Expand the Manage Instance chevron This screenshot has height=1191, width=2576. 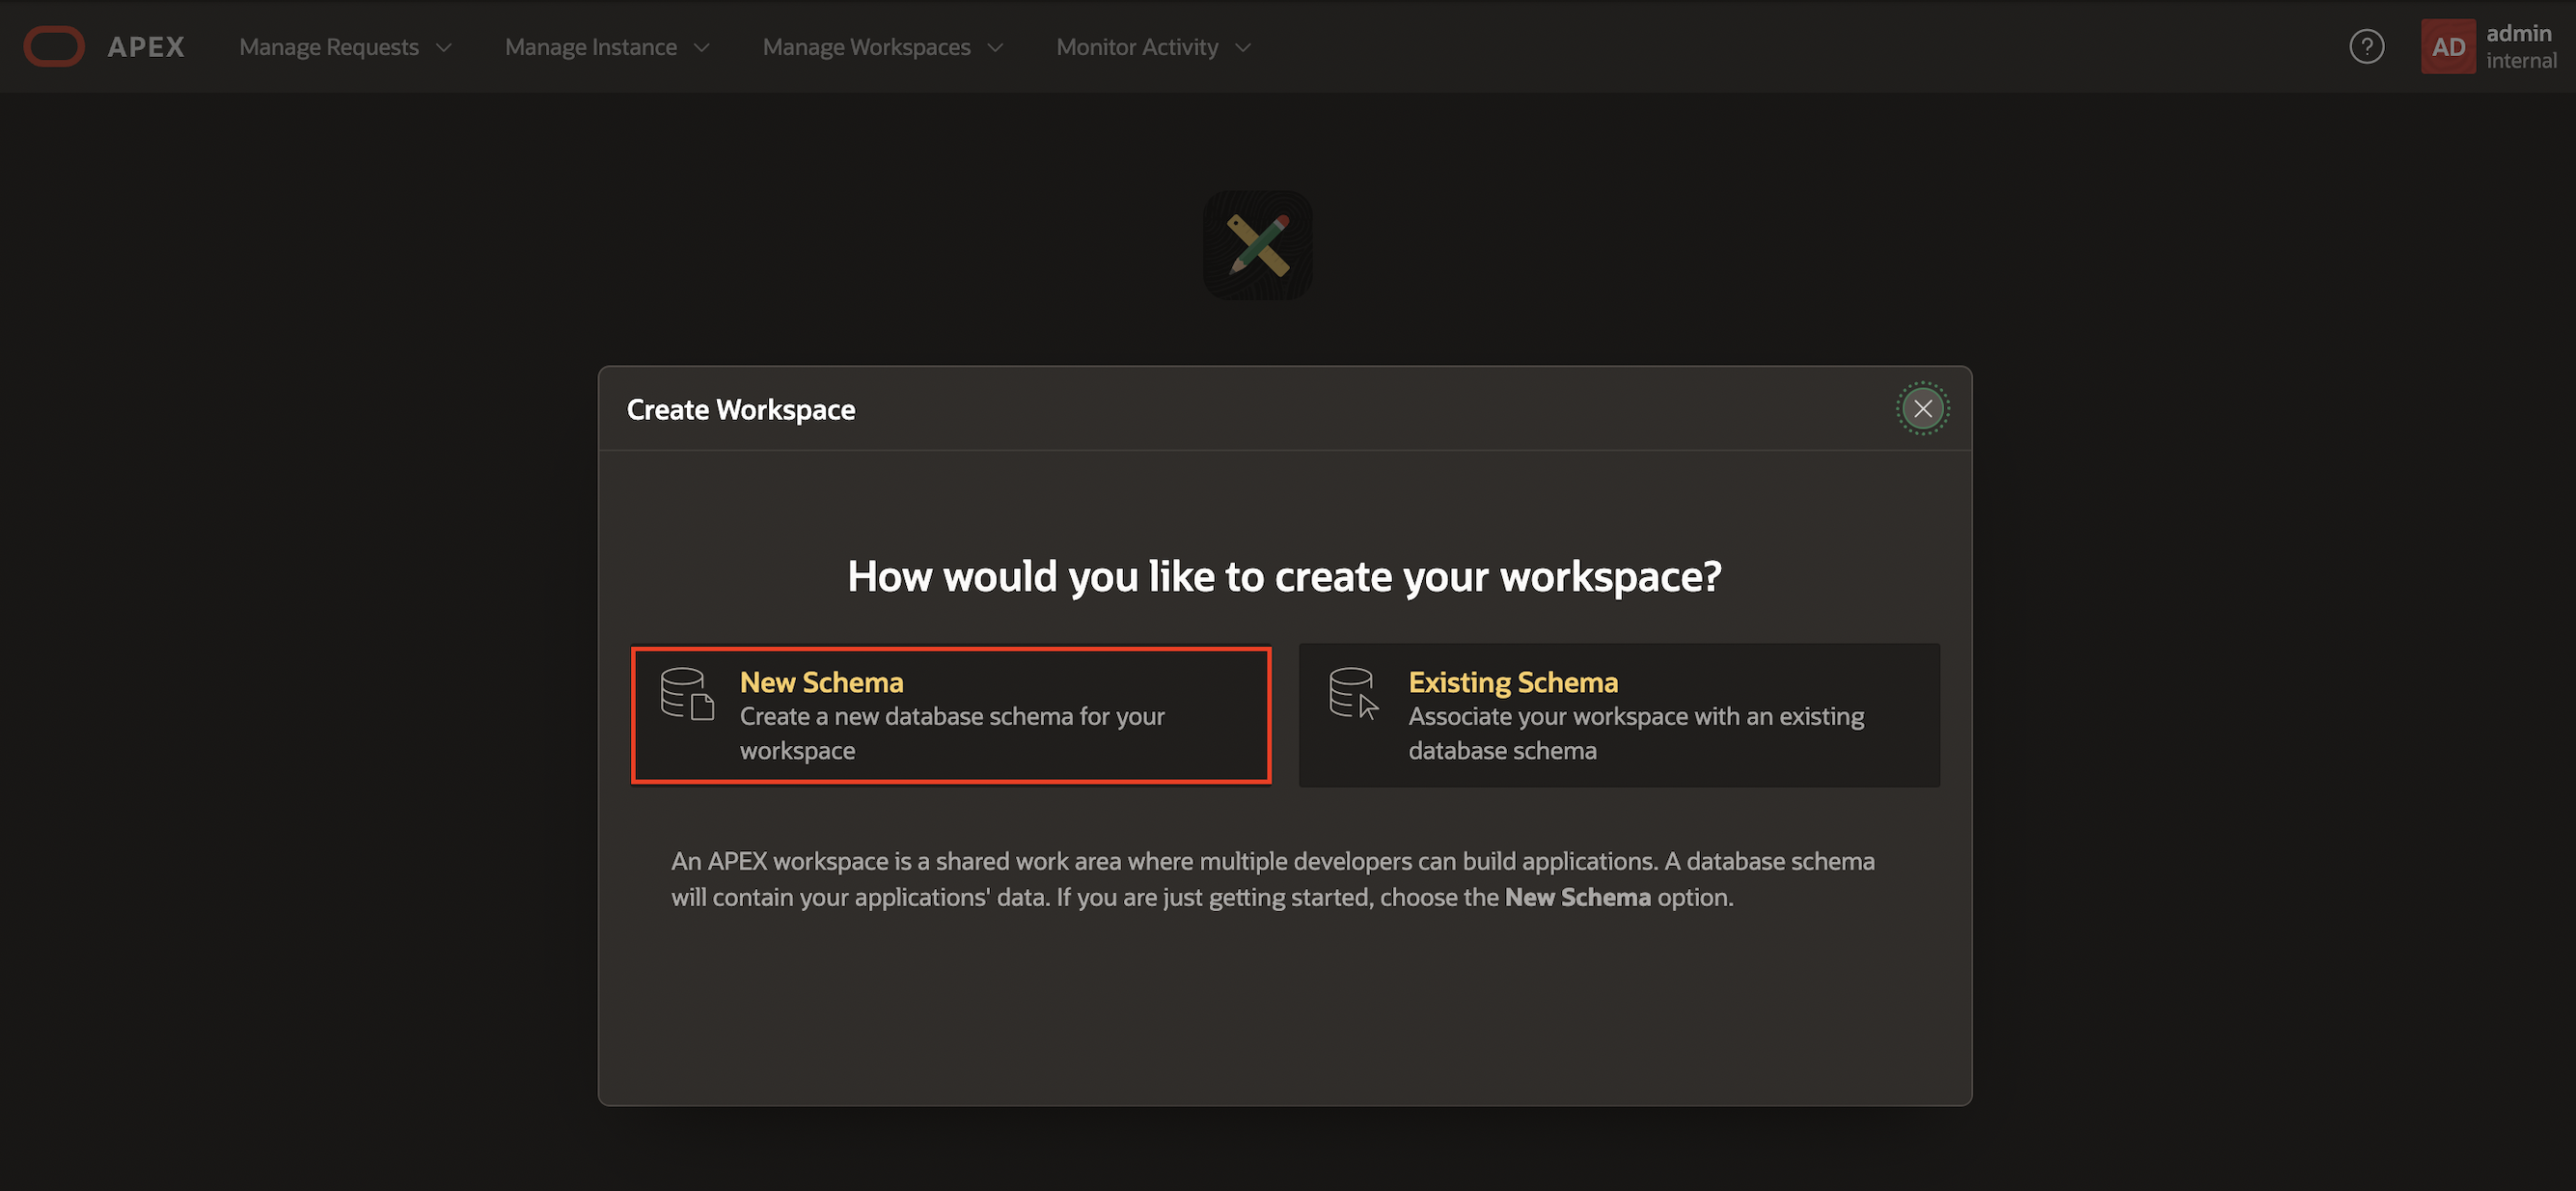click(x=702, y=48)
